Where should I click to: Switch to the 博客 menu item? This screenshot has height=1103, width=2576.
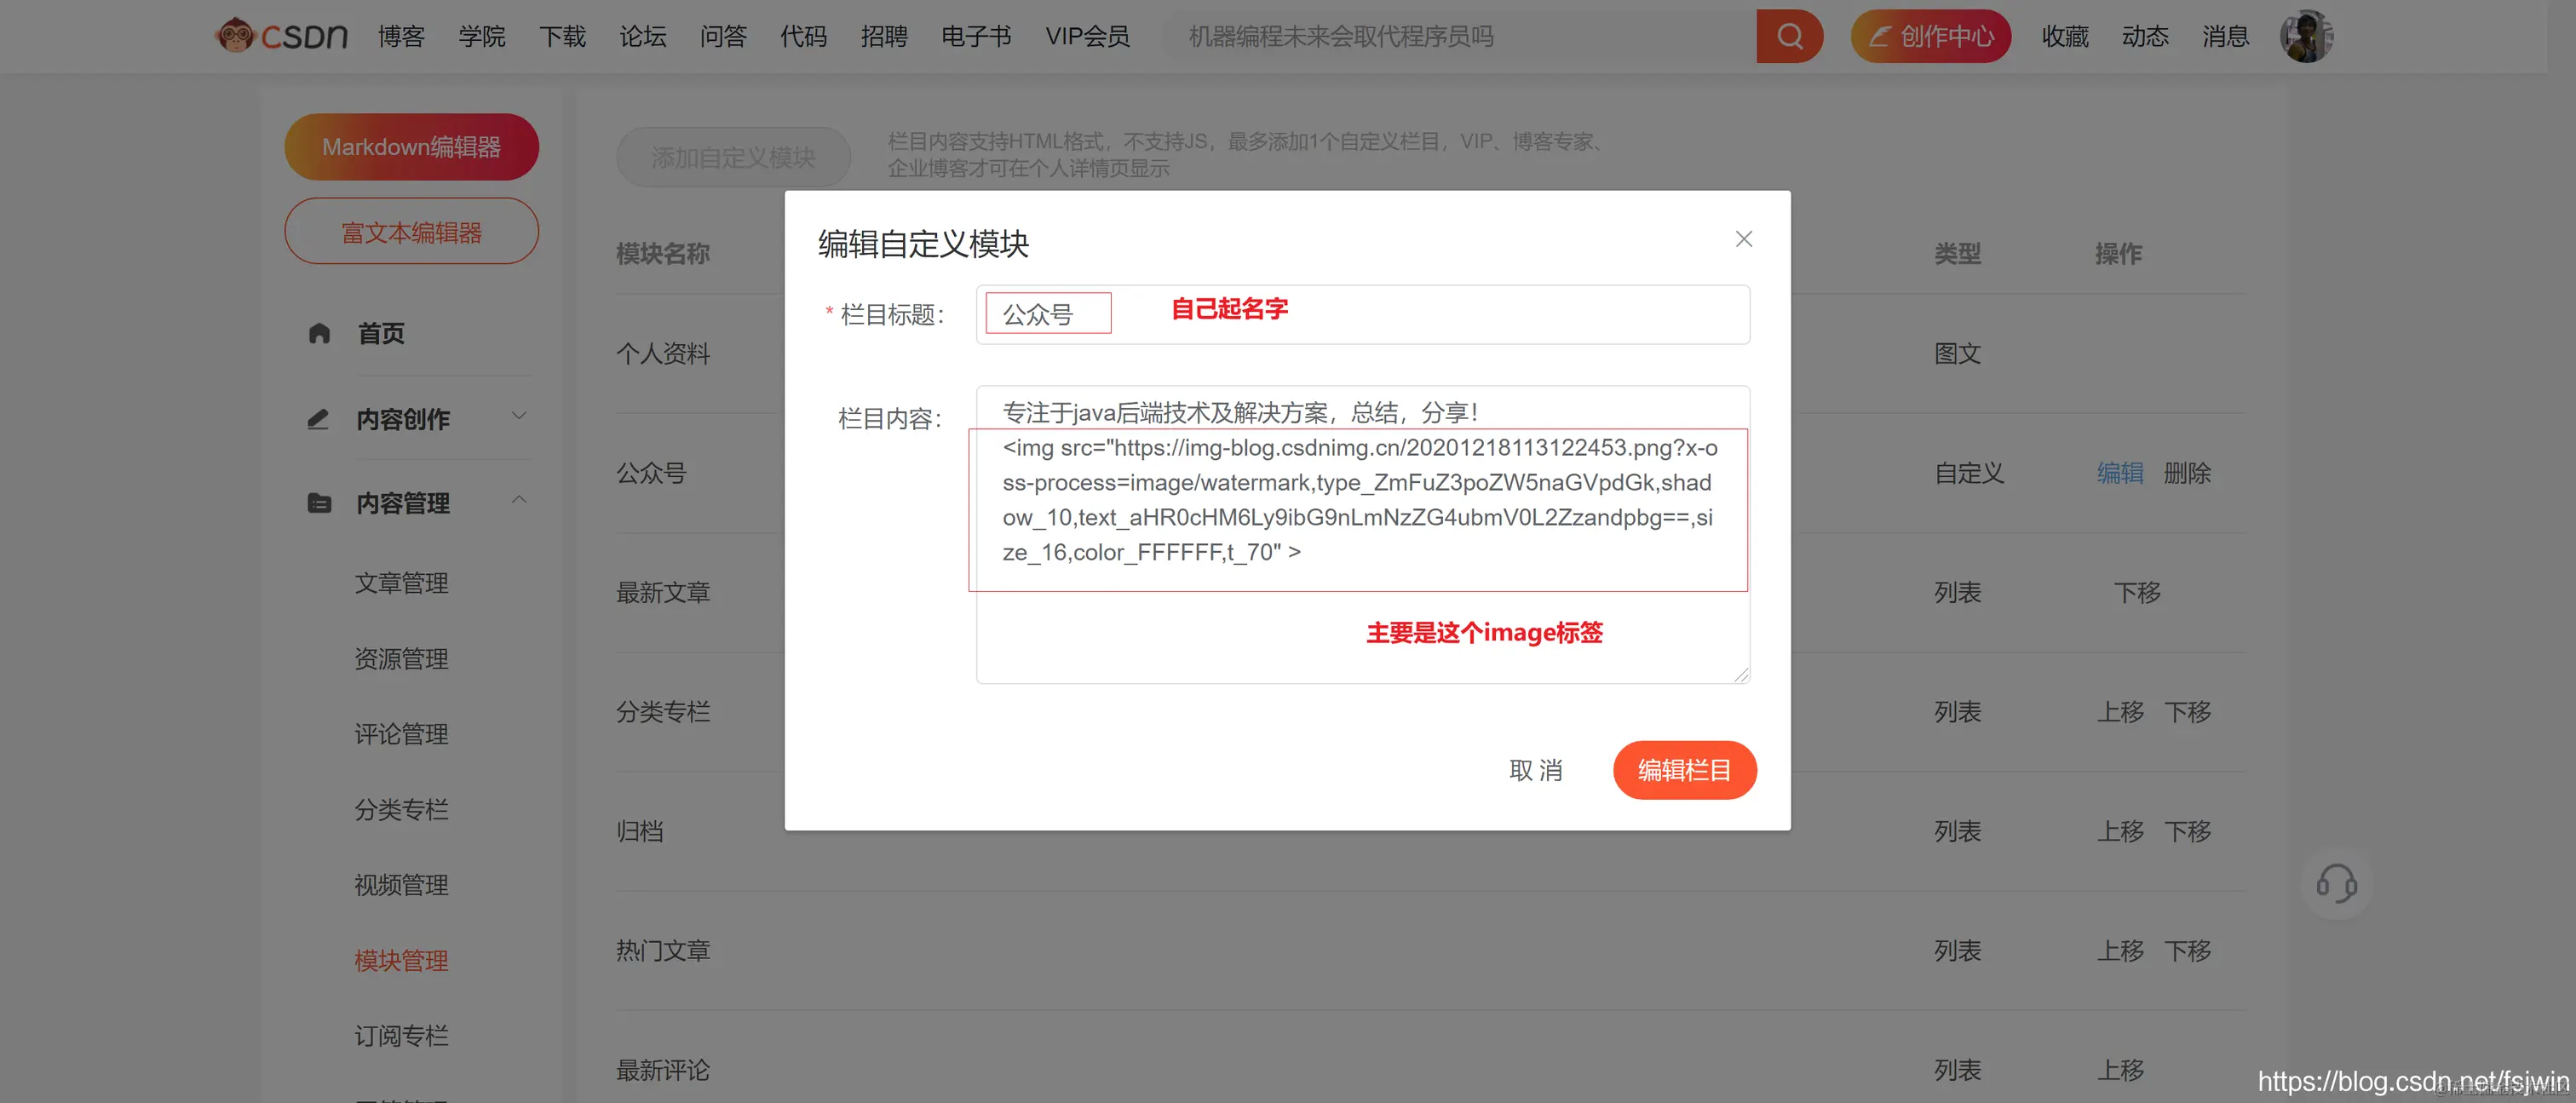click(x=401, y=36)
